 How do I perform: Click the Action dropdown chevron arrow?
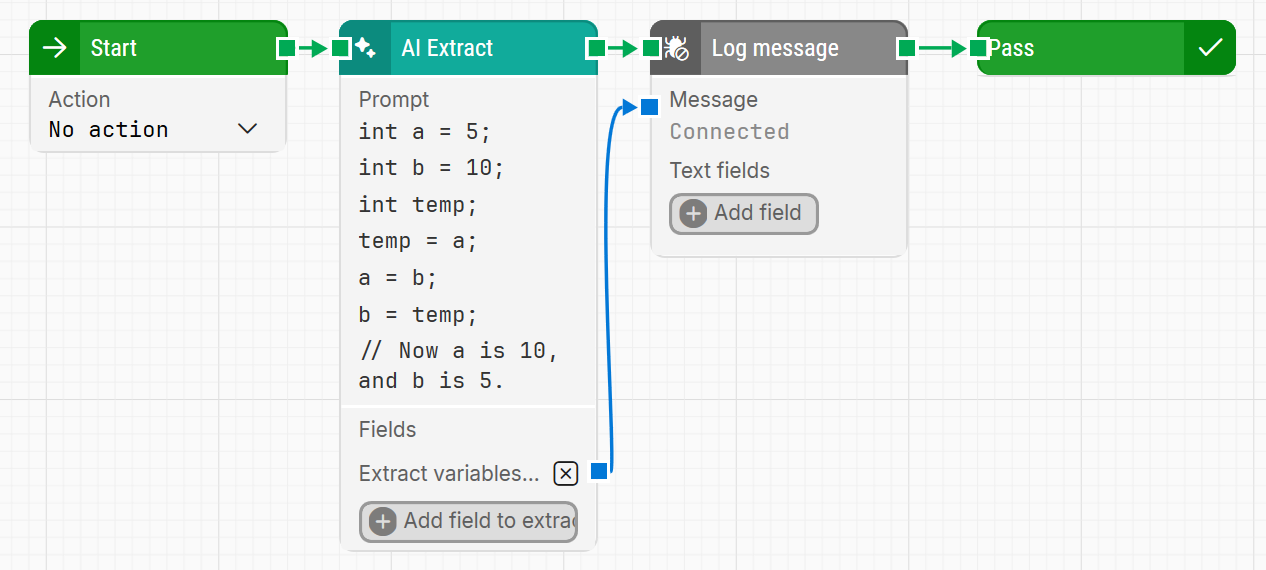pos(248,129)
